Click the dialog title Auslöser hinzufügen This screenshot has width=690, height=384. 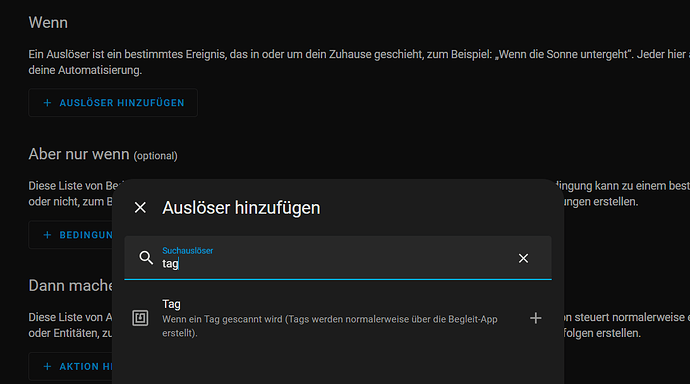pyautogui.click(x=241, y=208)
